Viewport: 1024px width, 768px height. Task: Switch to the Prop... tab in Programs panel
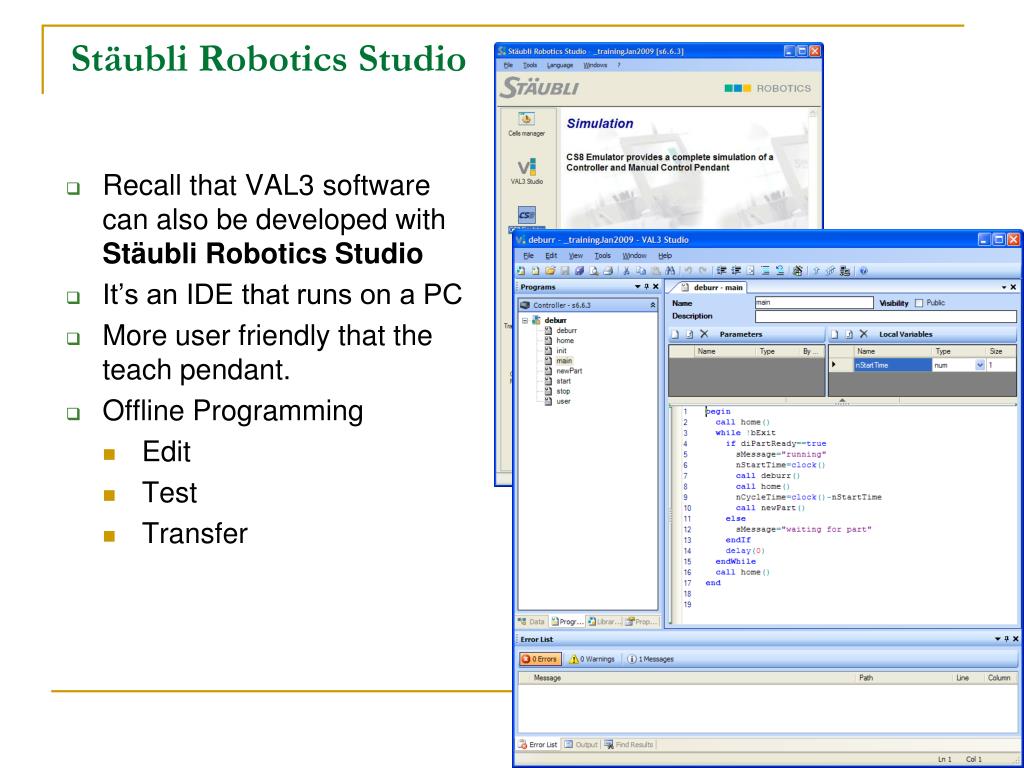pos(641,622)
